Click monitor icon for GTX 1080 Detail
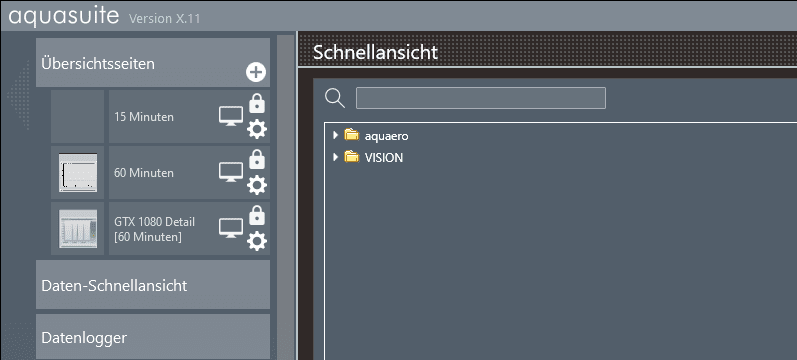Viewport: 797px width, 360px height. pyautogui.click(x=231, y=228)
